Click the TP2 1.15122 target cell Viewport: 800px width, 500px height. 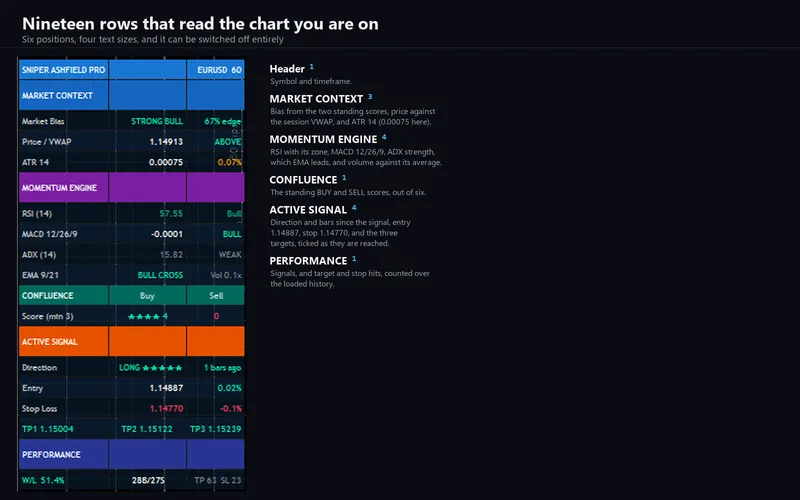(x=147, y=429)
